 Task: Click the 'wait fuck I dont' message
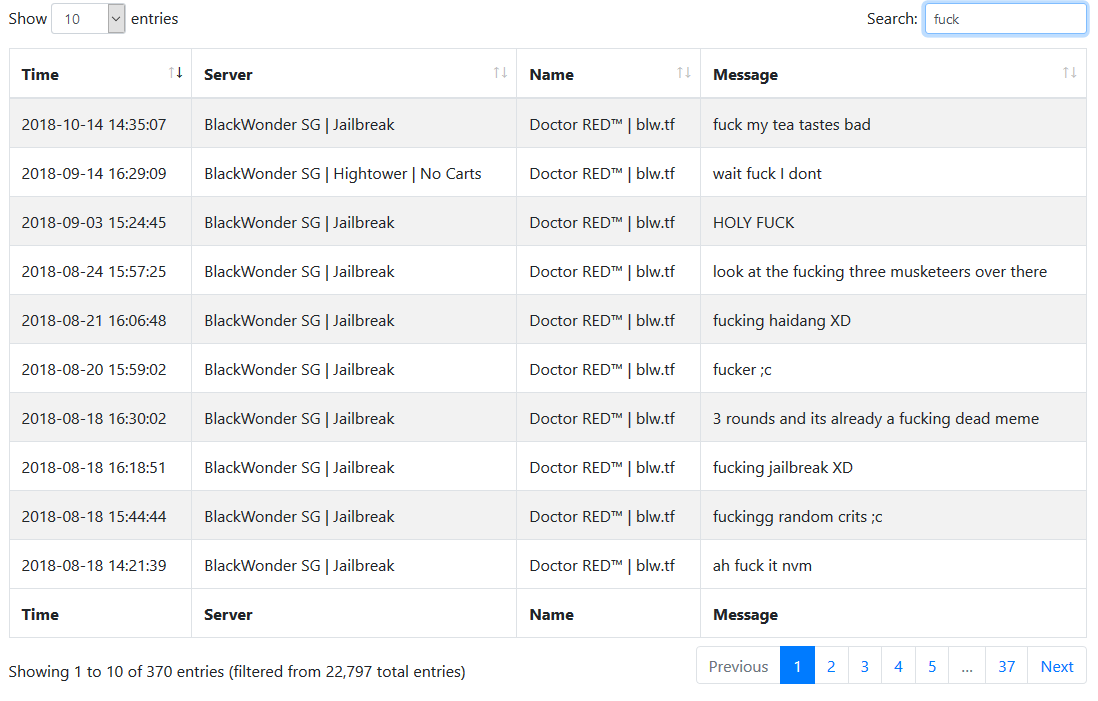767,174
